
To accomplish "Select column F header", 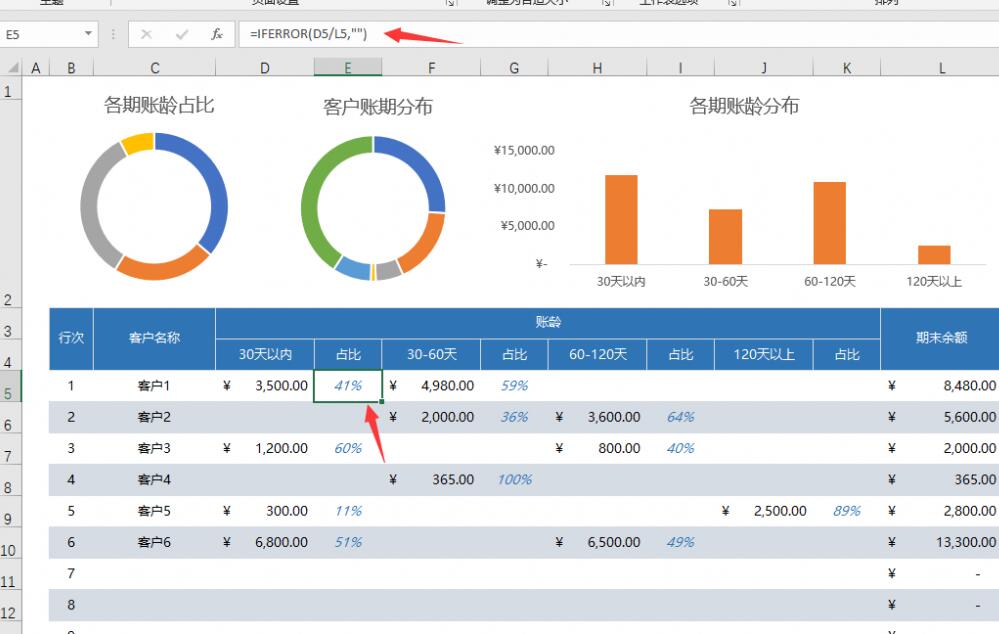I will tap(431, 68).
